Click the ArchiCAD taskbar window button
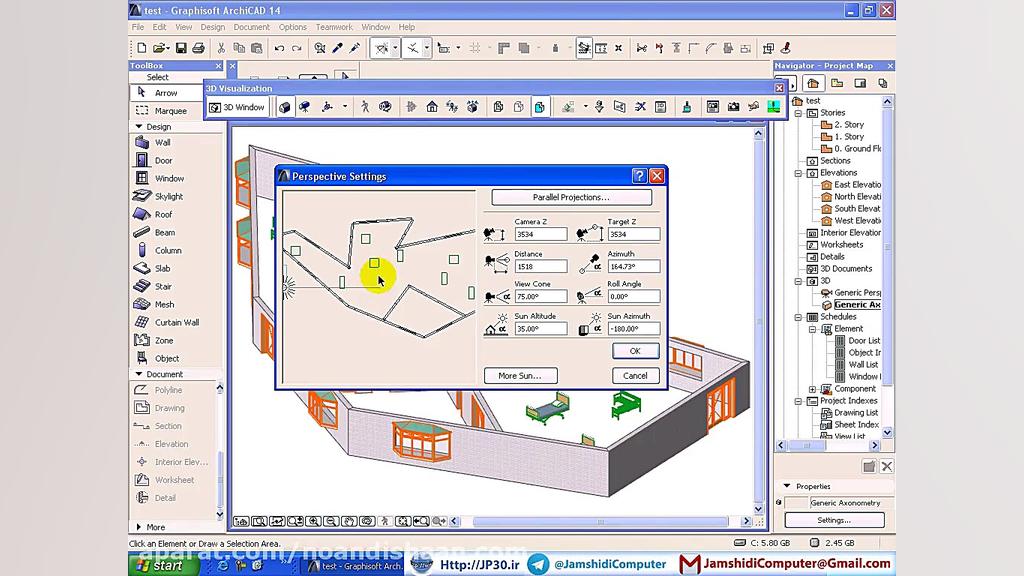1024x576 pixels. tap(355, 566)
